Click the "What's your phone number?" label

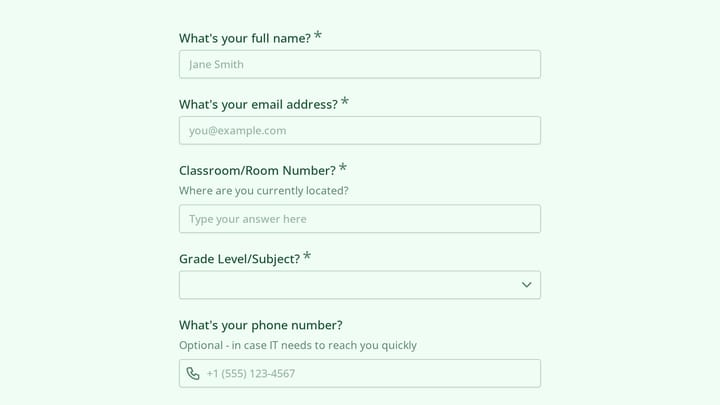261,325
